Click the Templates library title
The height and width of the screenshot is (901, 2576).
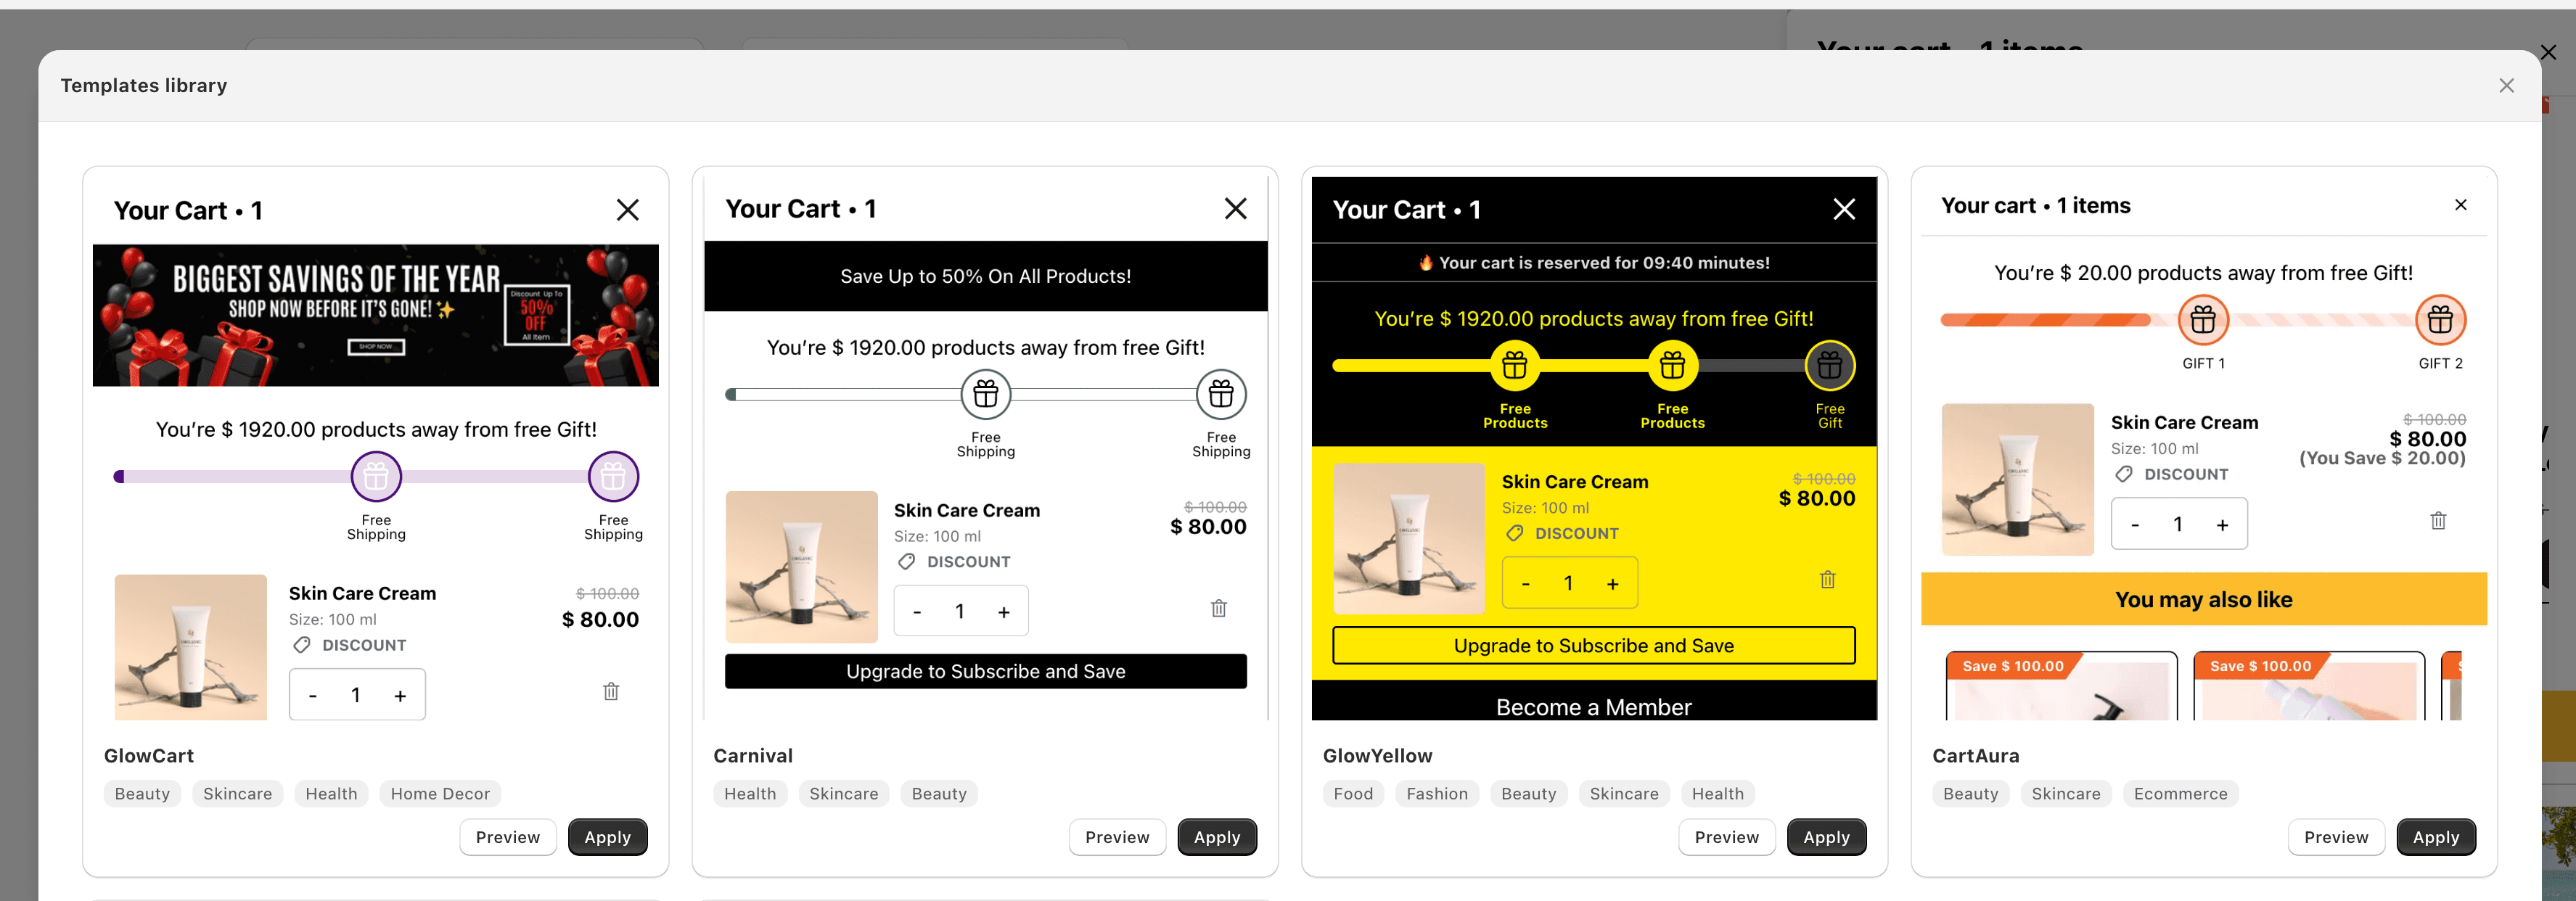click(144, 86)
